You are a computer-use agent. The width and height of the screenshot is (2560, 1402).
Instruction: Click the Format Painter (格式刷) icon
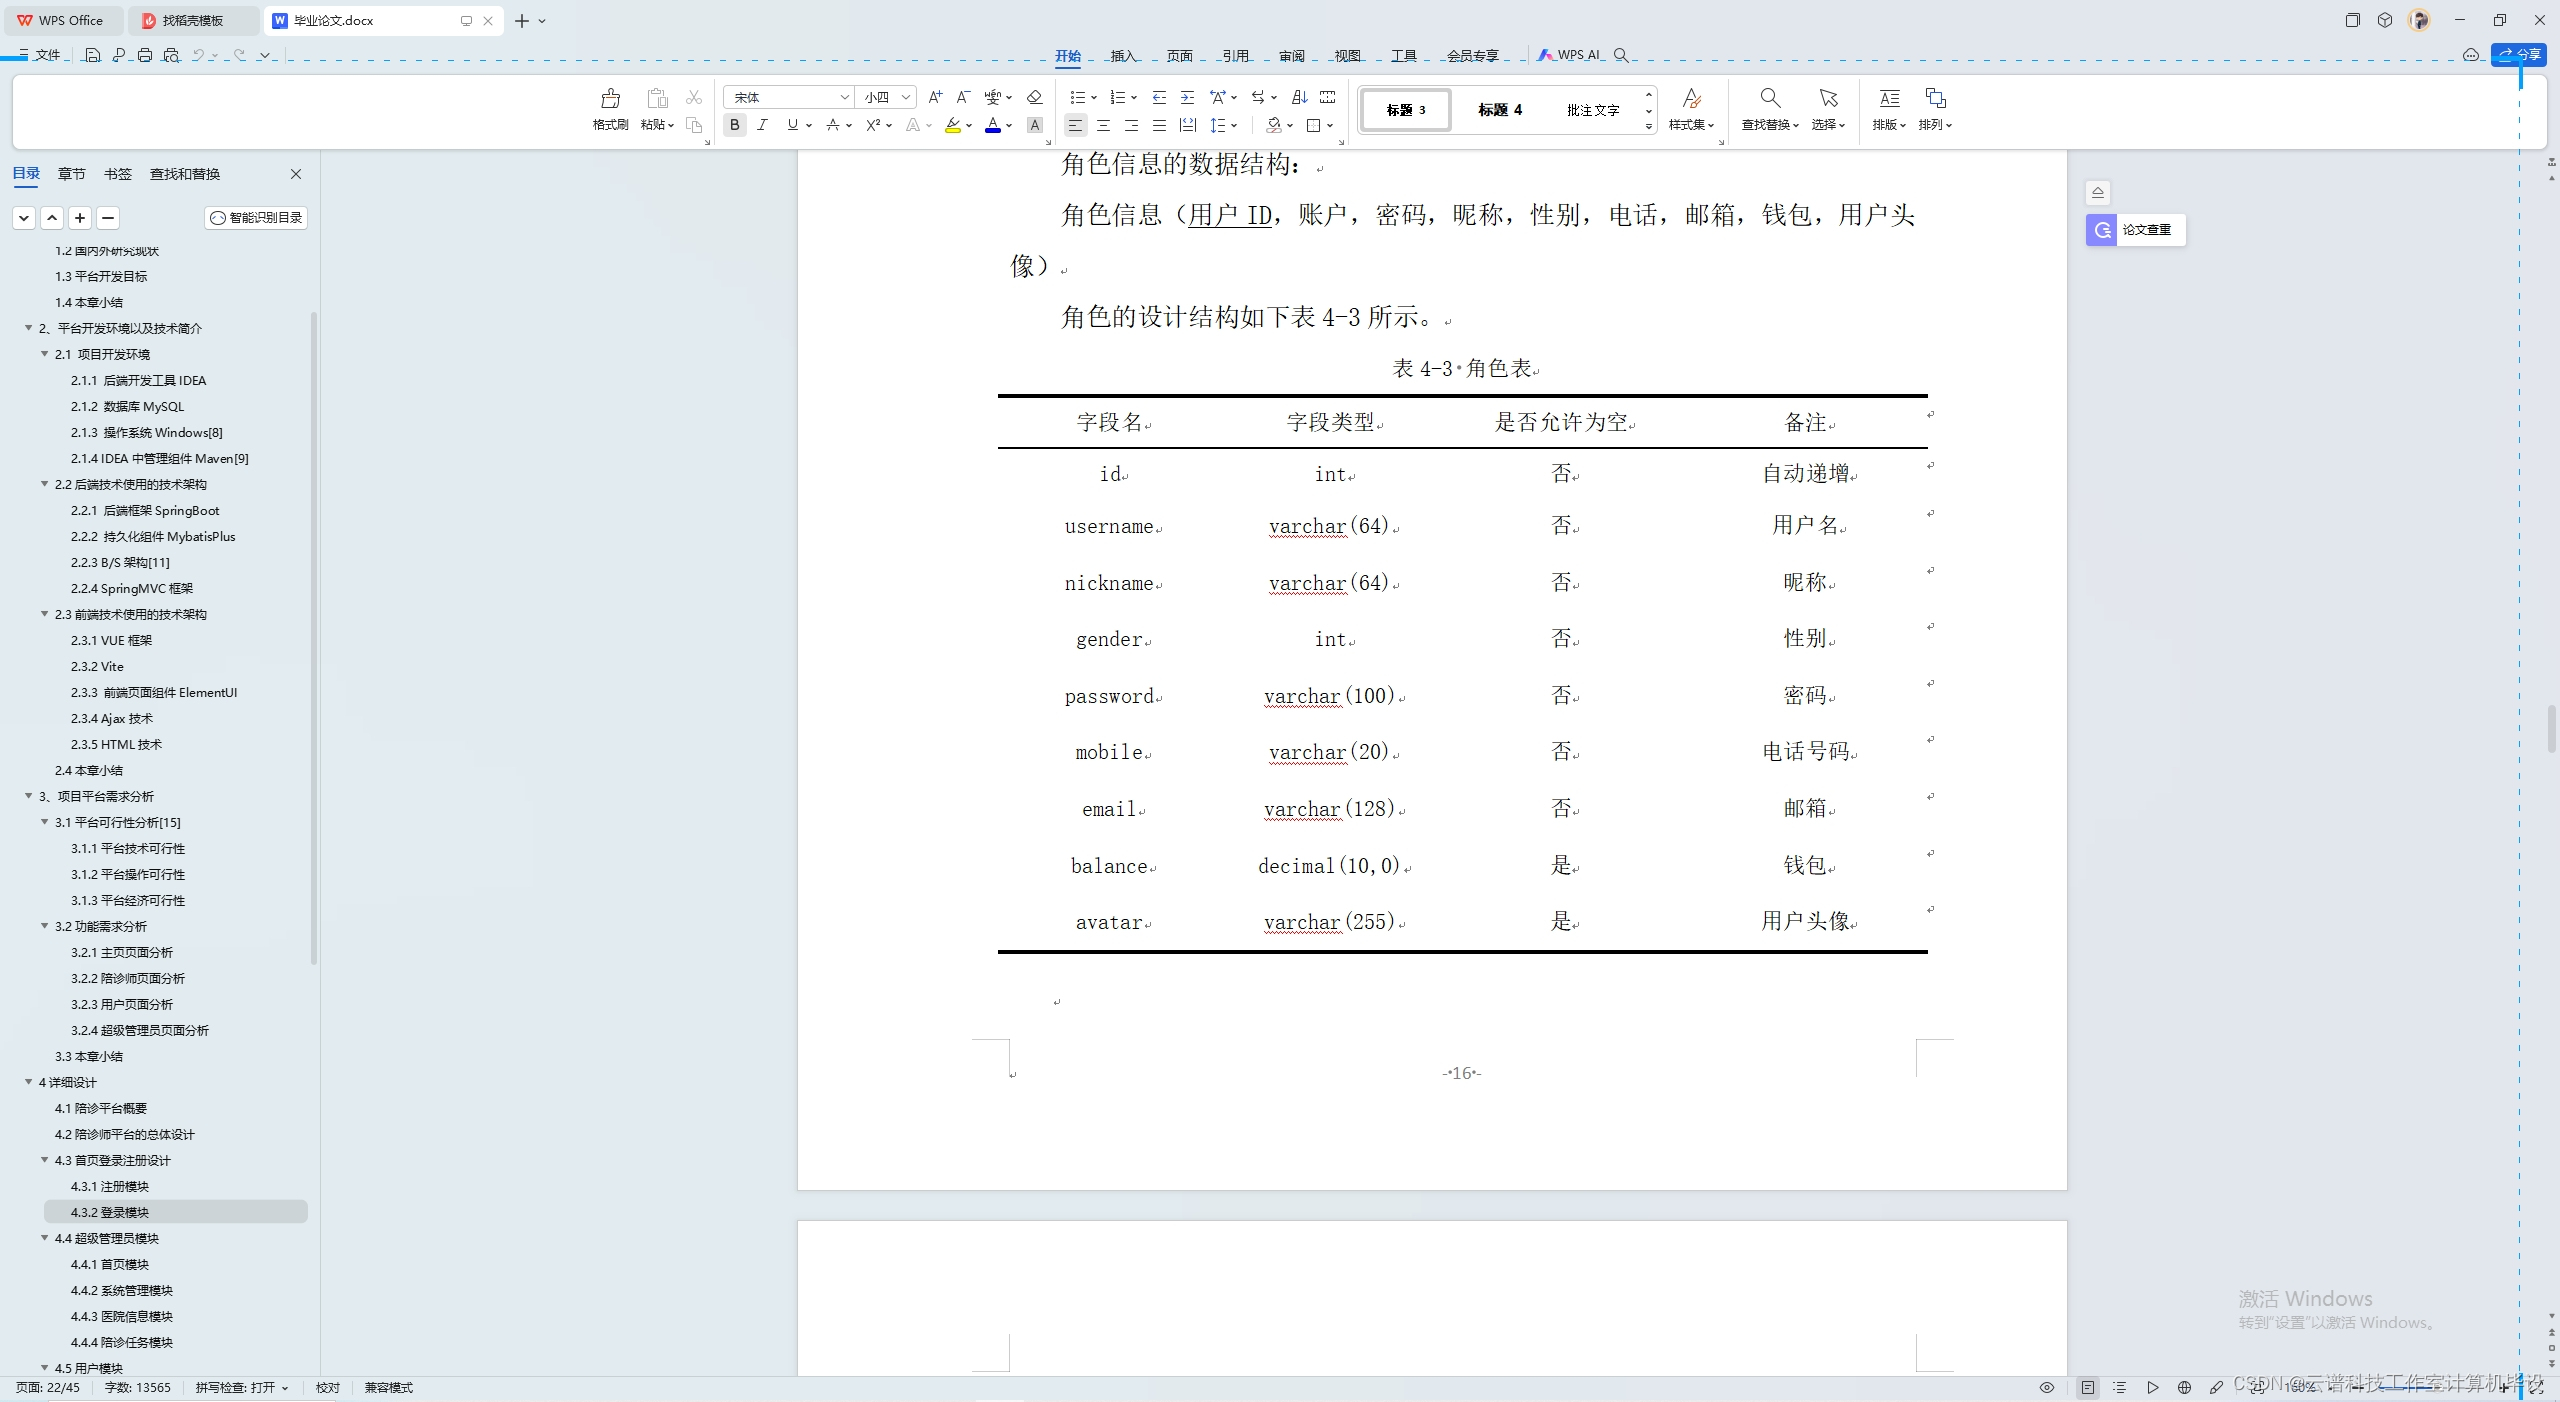coord(610,99)
